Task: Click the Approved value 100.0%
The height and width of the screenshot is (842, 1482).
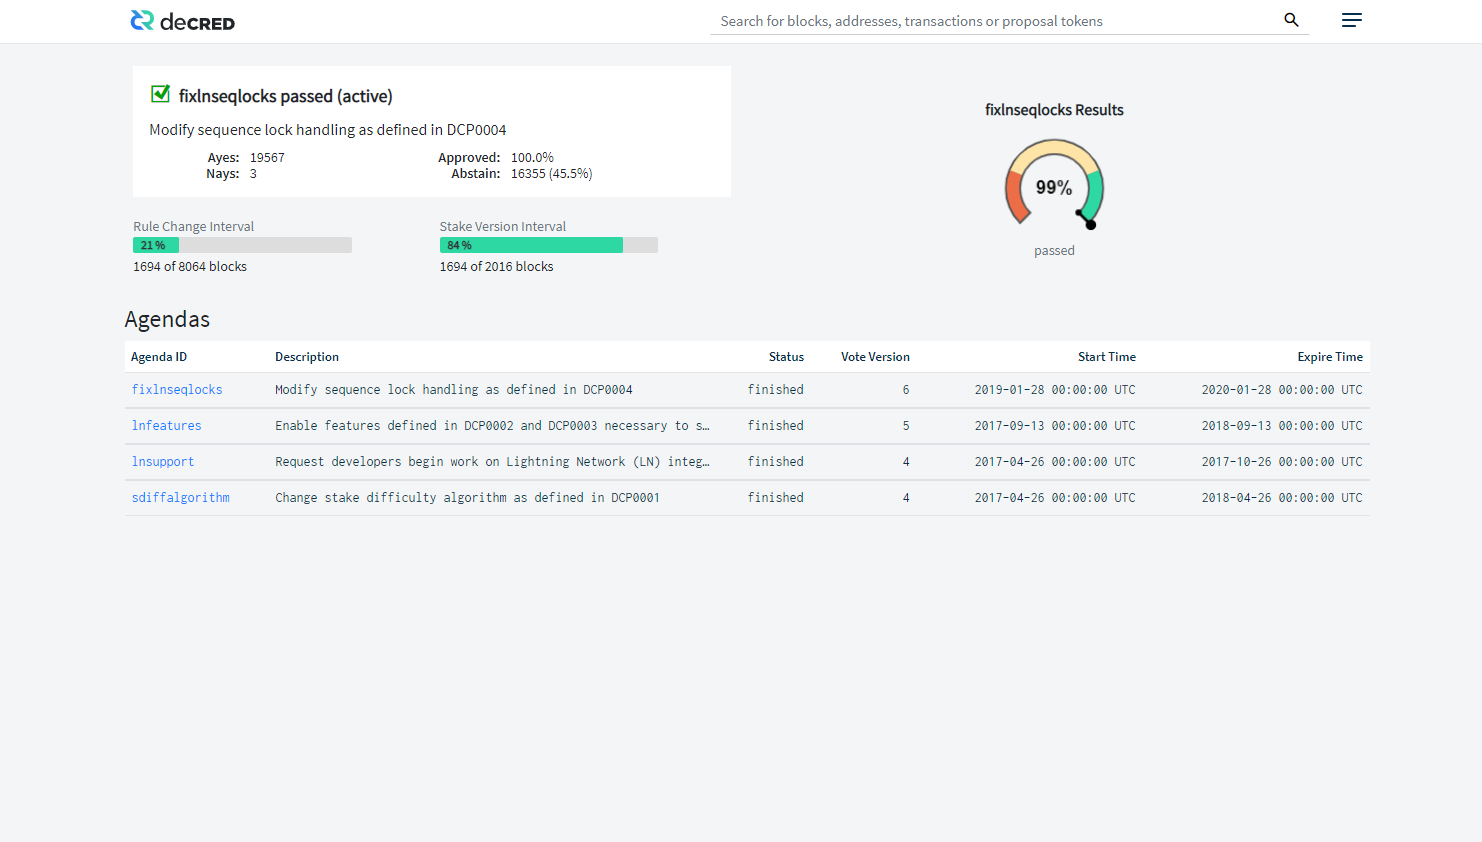Action: click(x=532, y=158)
